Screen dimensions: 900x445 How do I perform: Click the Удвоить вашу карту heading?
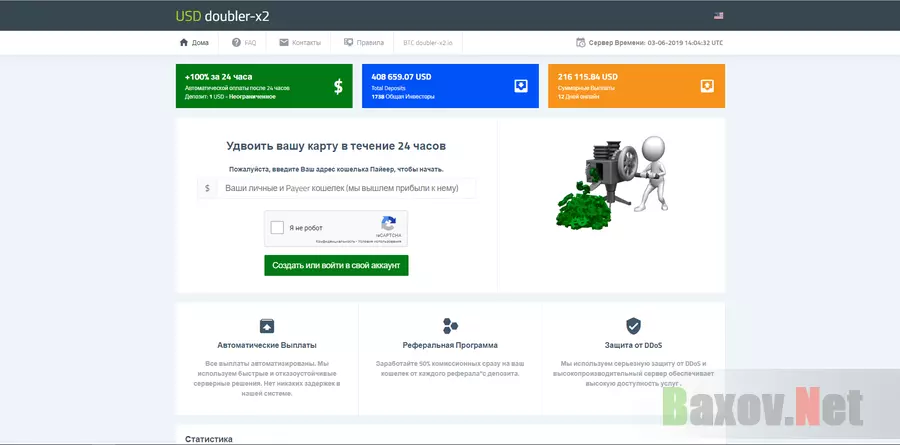point(336,146)
